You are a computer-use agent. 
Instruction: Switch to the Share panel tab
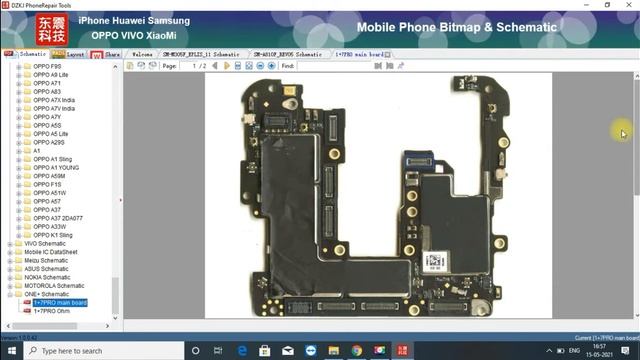pyautogui.click(x=106, y=54)
